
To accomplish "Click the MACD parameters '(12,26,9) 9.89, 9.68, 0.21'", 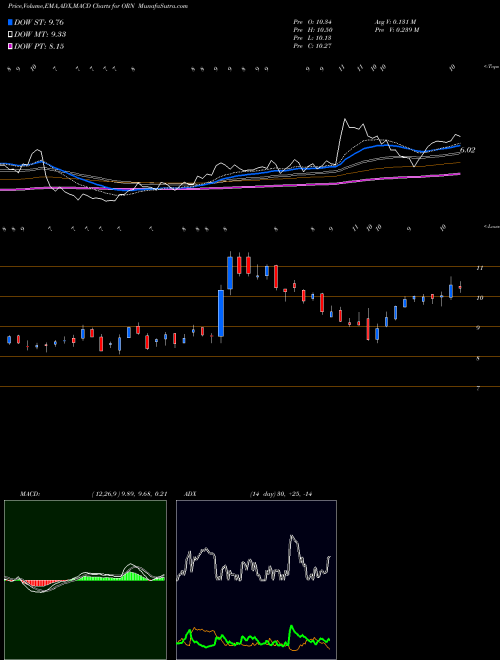I will pyautogui.click(x=129, y=494).
